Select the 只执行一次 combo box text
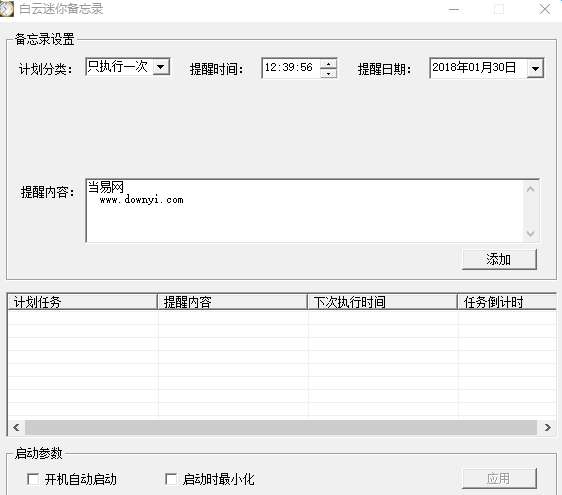Viewport: 562px width, 495px height. tap(118, 67)
